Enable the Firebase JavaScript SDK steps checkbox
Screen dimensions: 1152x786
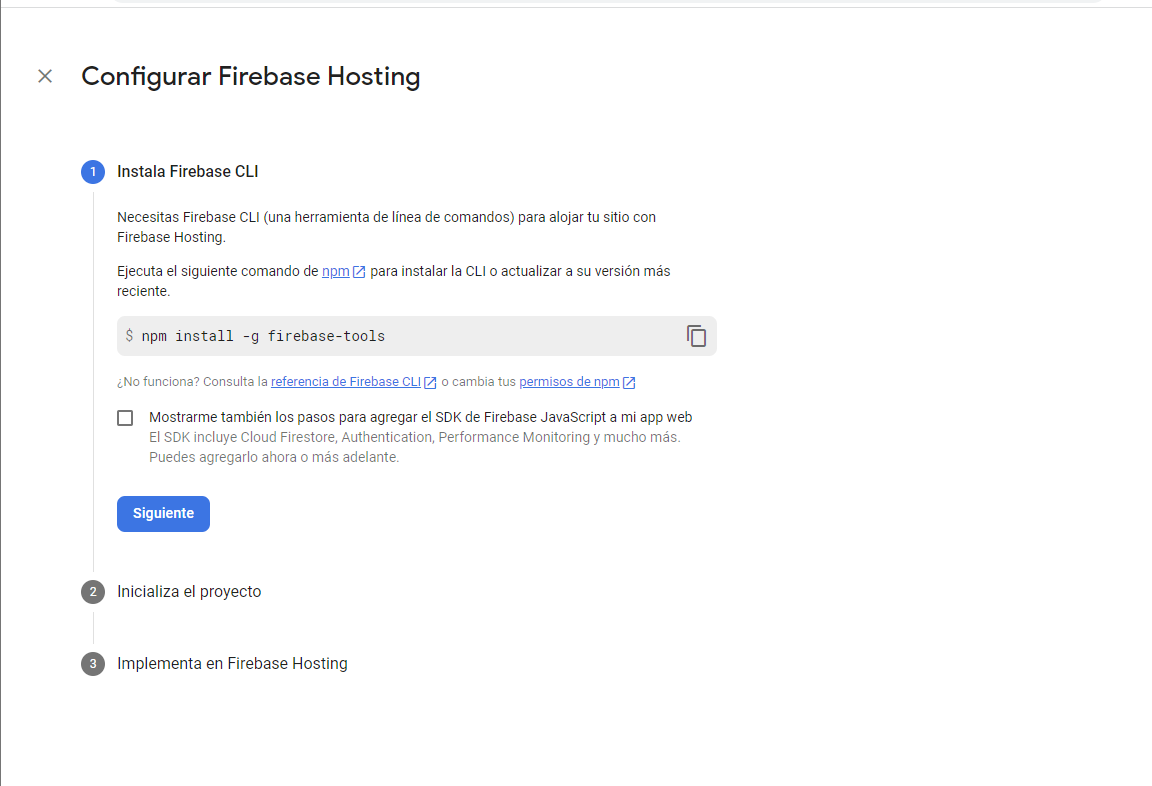[125, 417]
